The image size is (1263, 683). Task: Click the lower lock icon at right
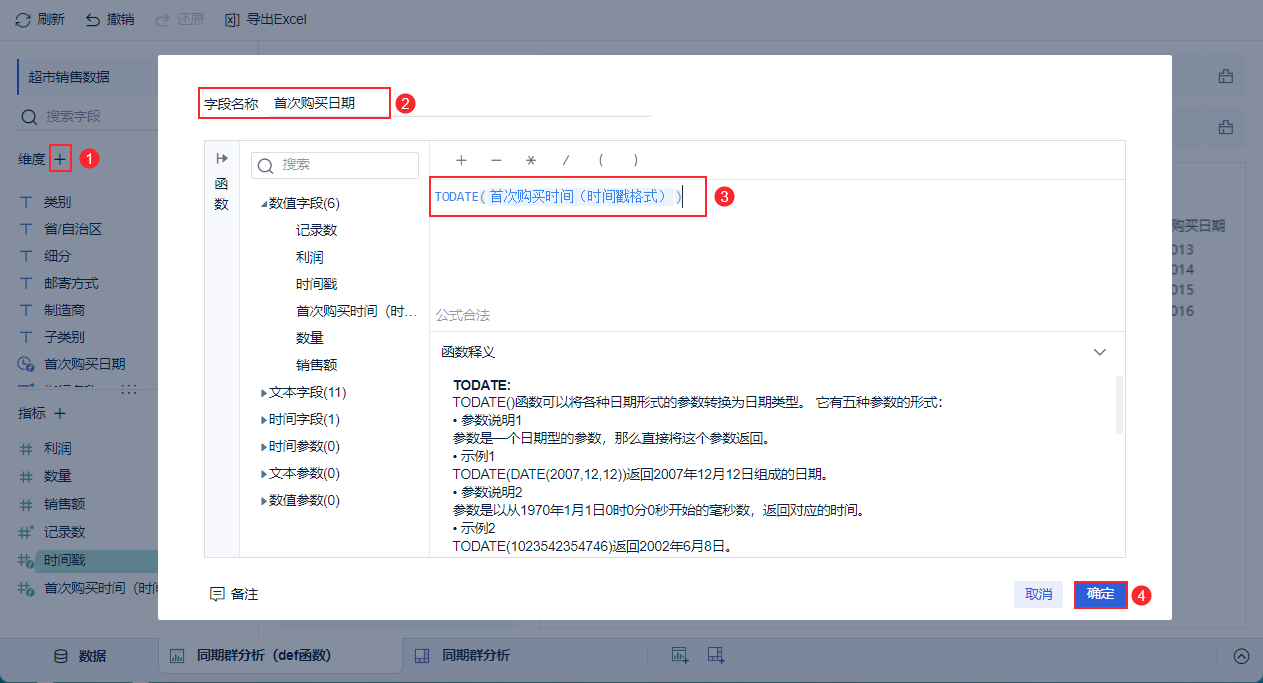pyautogui.click(x=1225, y=127)
